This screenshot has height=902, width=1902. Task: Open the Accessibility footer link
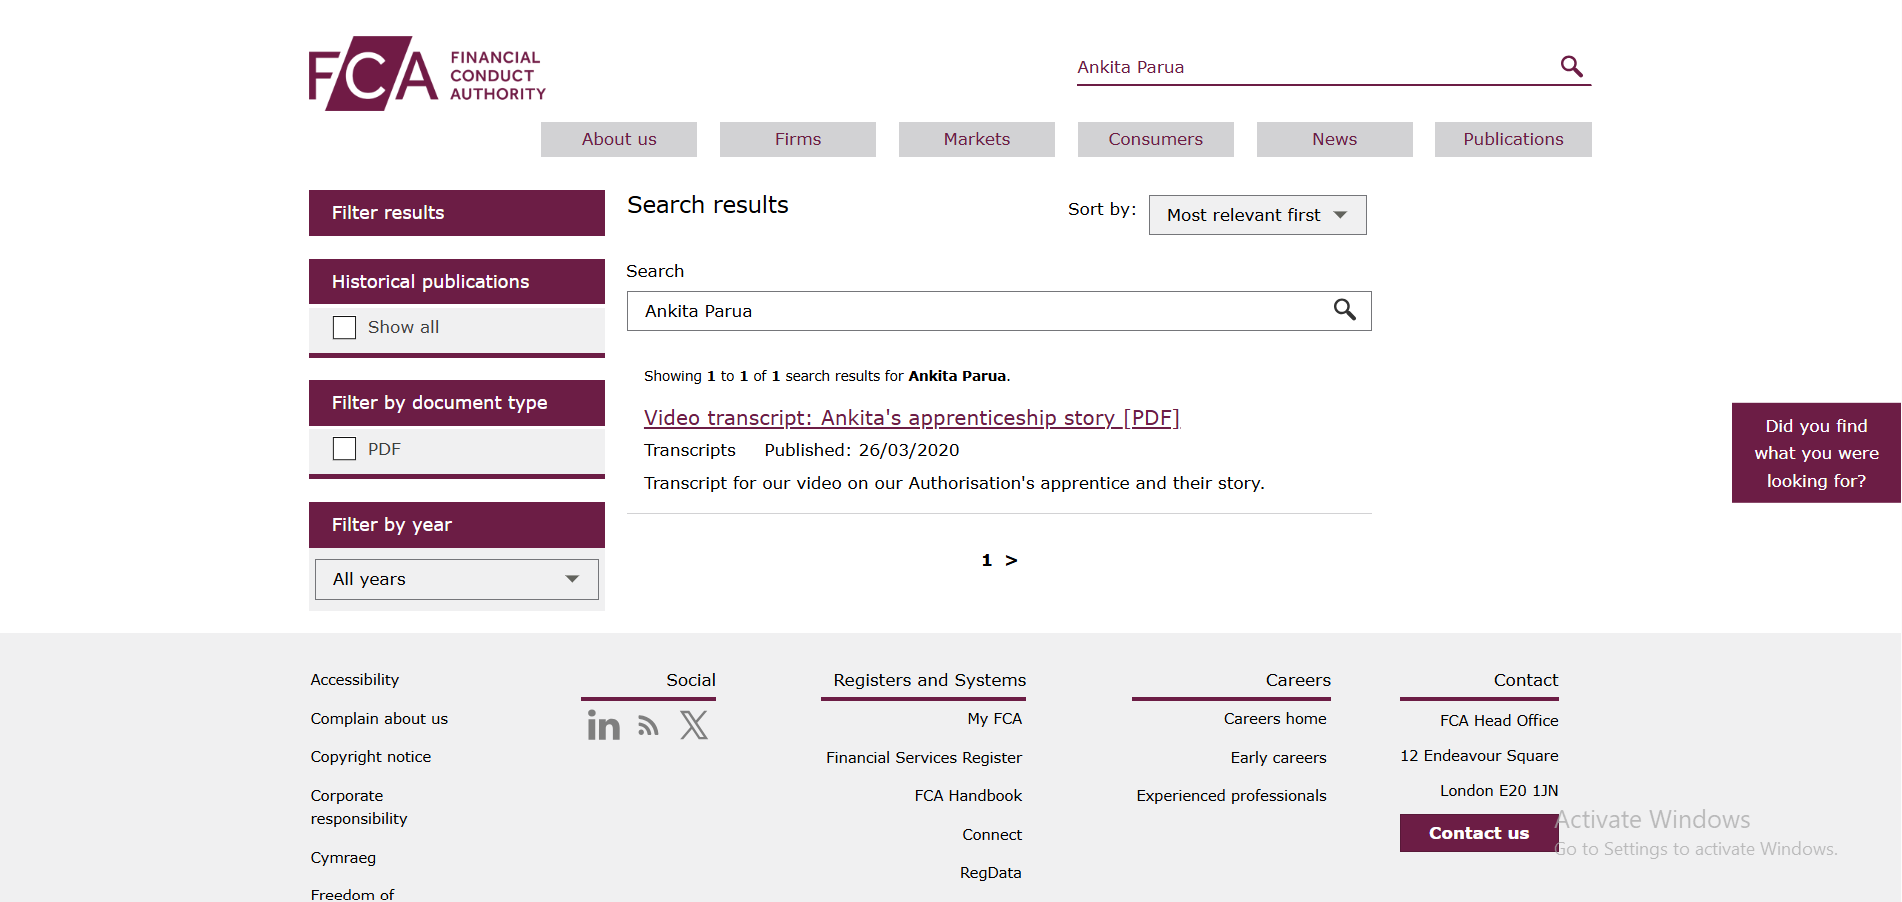(x=355, y=680)
